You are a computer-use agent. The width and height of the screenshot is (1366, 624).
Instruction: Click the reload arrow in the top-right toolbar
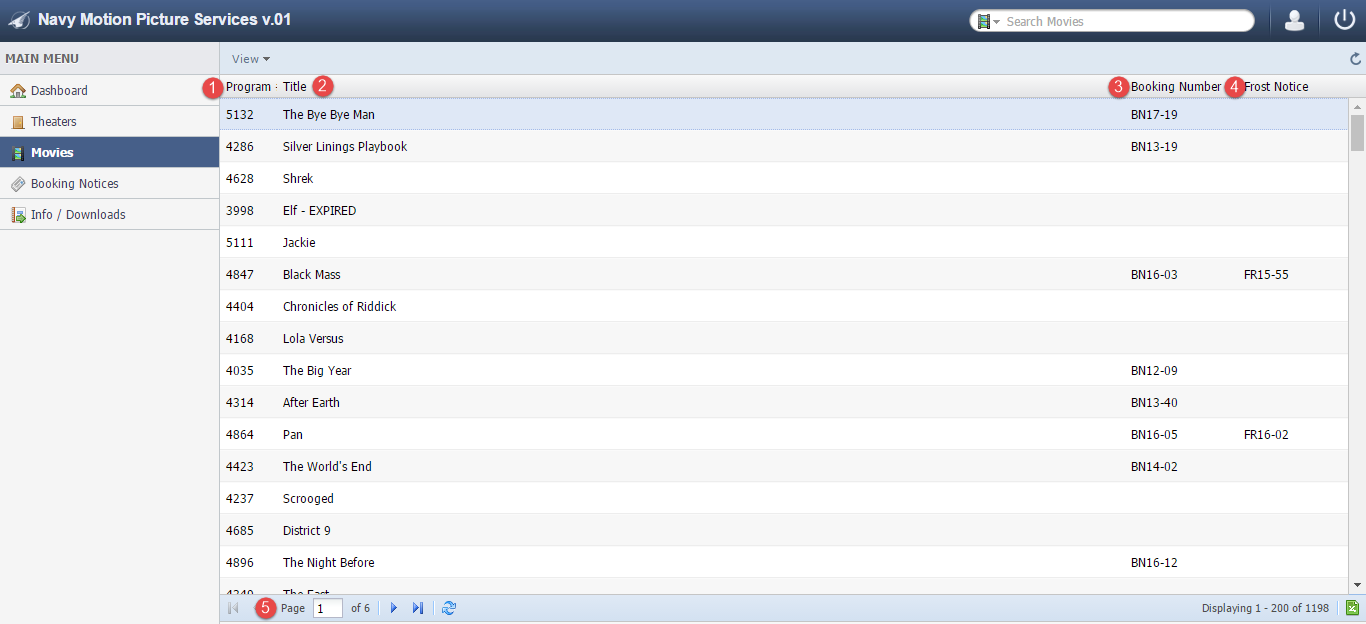click(x=1356, y=59)
